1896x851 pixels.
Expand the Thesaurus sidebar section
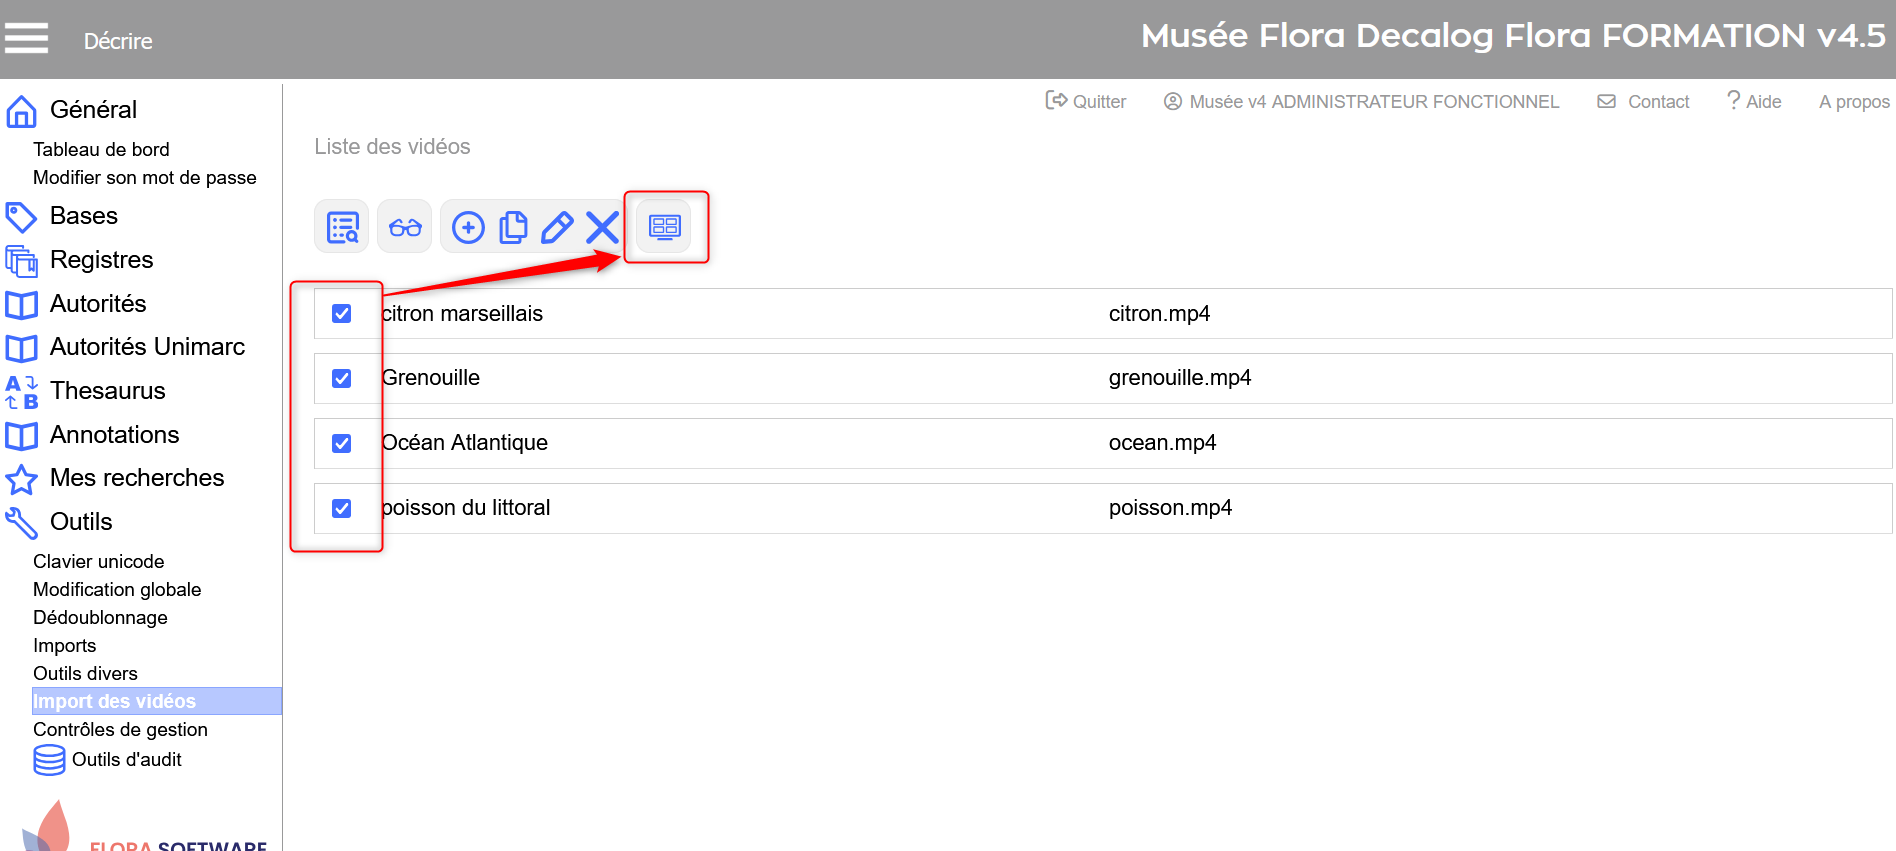107,391
